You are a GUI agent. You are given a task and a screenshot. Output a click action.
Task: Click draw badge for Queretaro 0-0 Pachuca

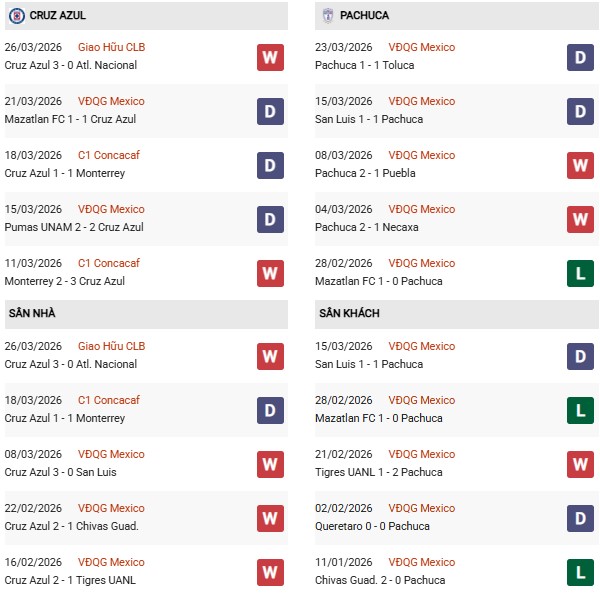(x=581, y=518)
